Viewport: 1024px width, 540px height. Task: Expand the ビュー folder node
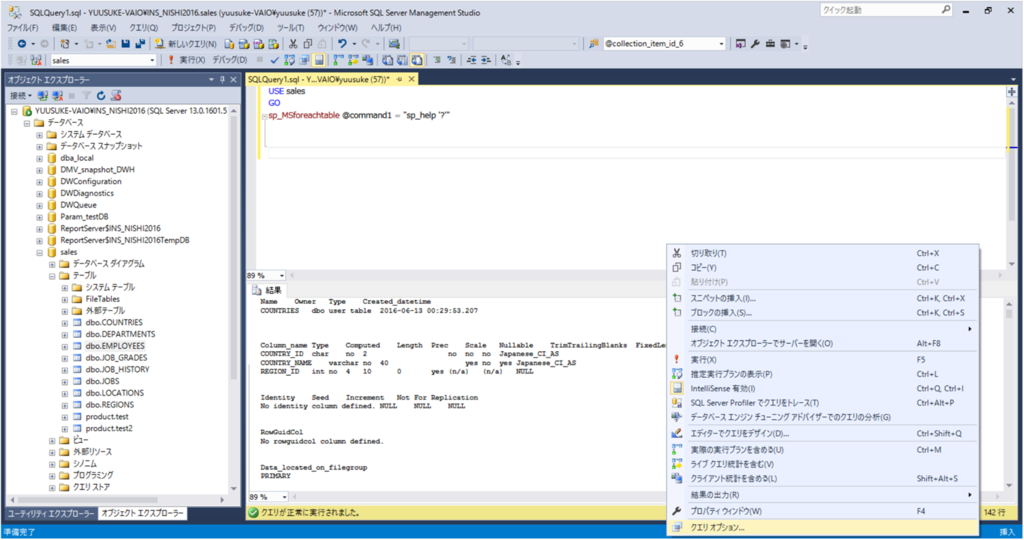(x=52, y=440)
